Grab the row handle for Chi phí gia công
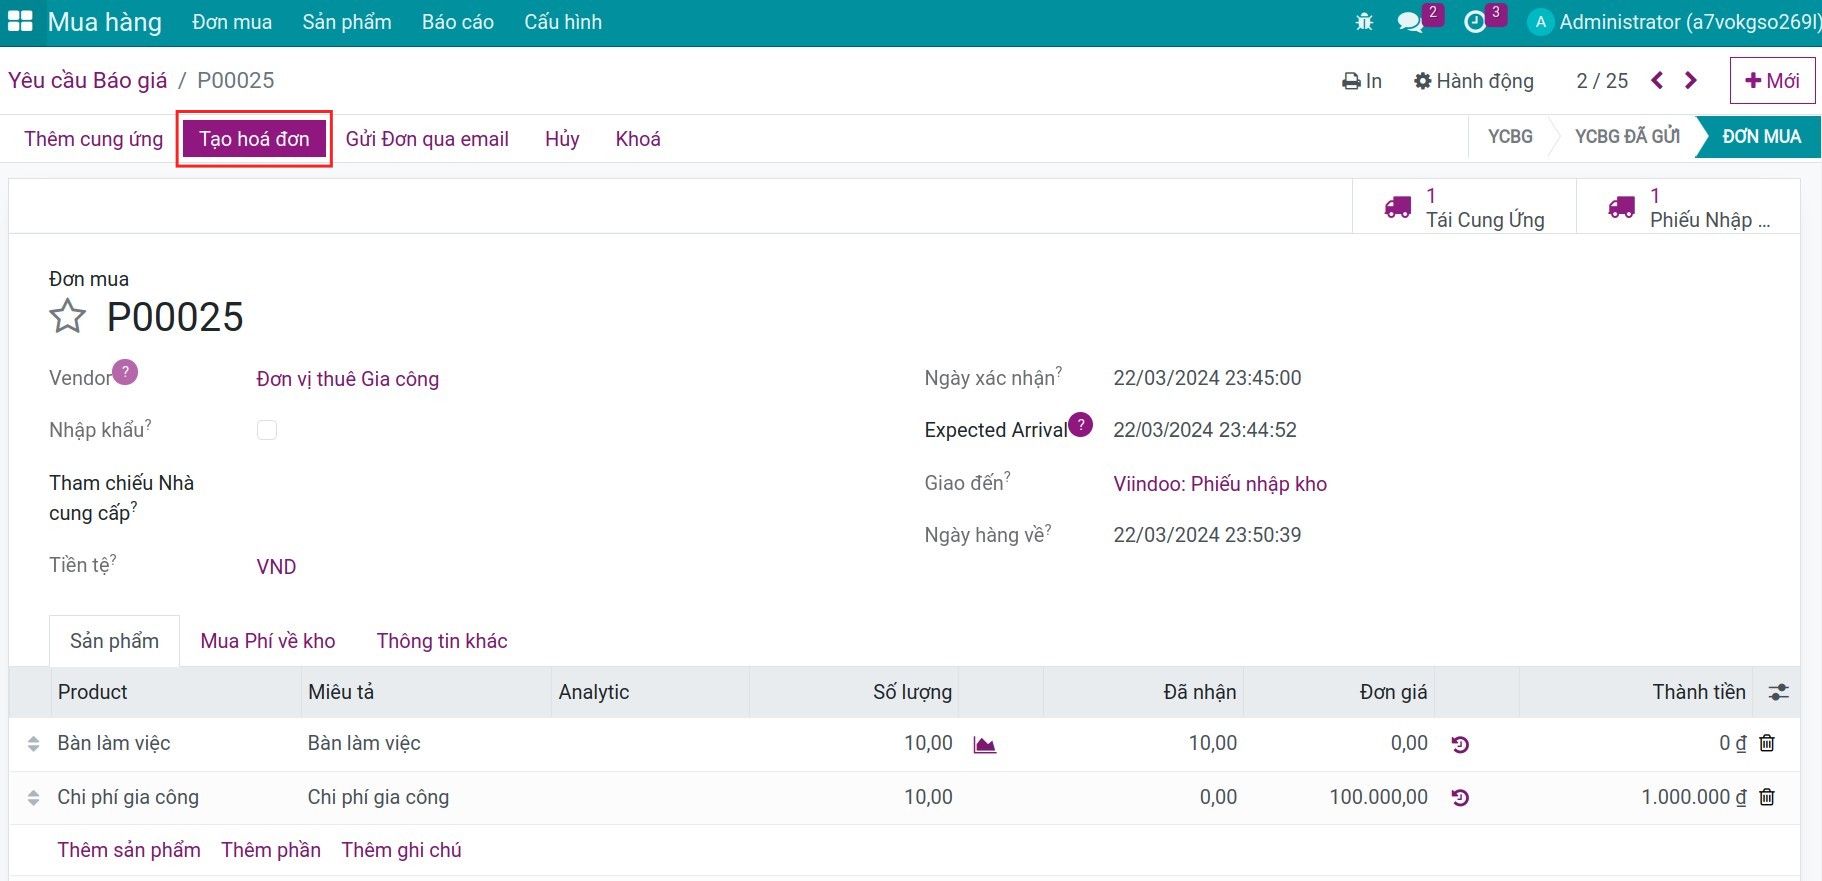This screenshot has width=1822, height=881. [x=33, y=798]
